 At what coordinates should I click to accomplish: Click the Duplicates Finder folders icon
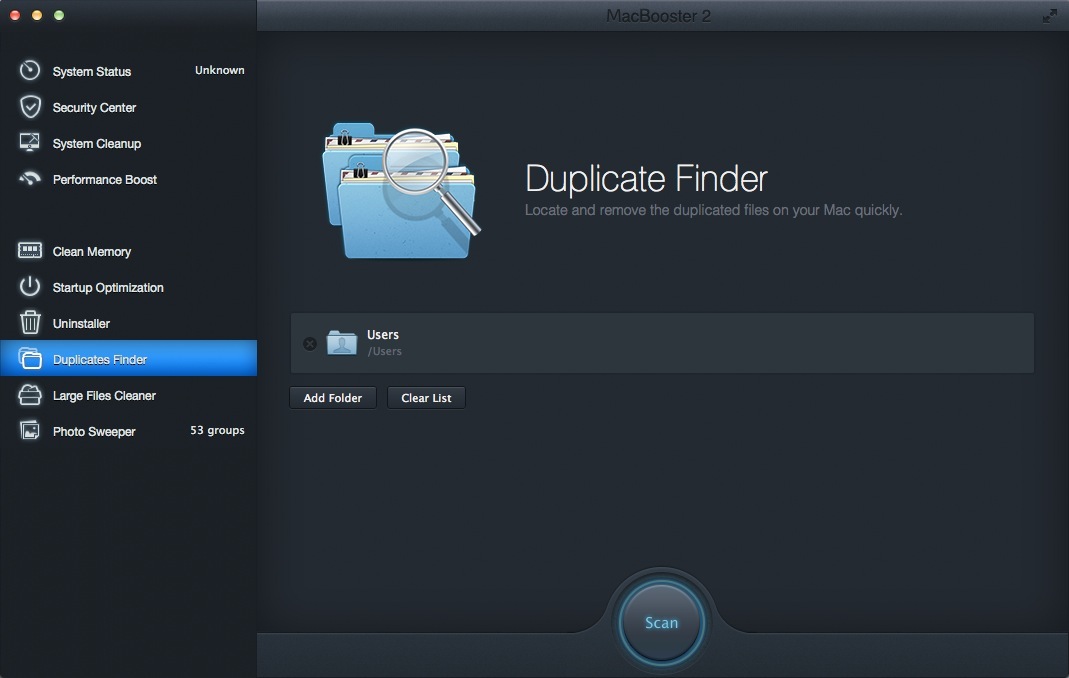pos(30,358)
